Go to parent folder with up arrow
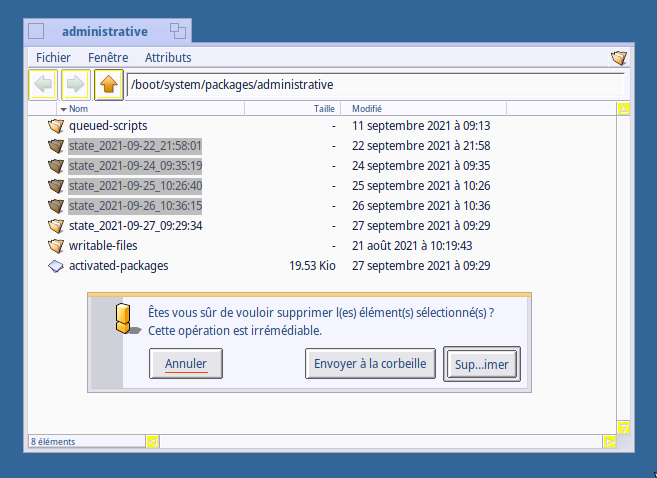 coord(109,85)
